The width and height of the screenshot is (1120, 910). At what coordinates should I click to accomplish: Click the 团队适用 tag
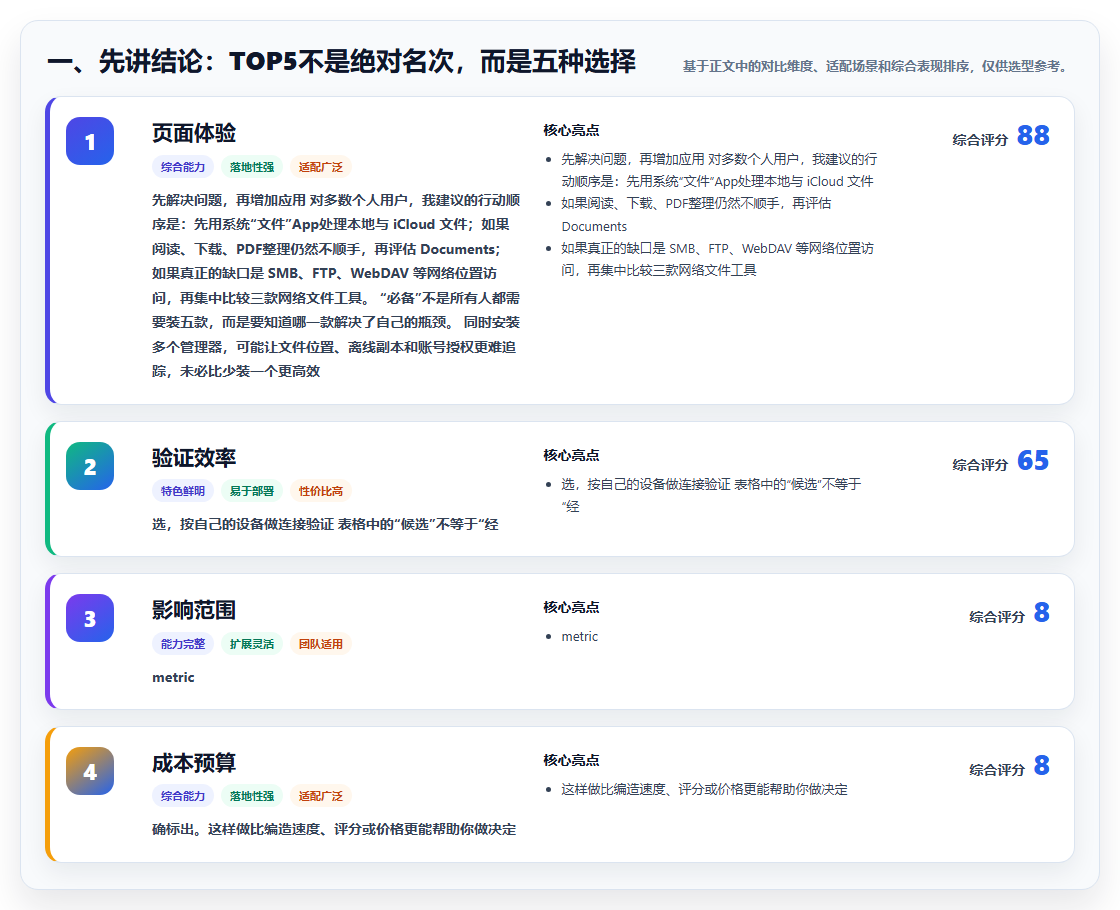pos(321,644)
